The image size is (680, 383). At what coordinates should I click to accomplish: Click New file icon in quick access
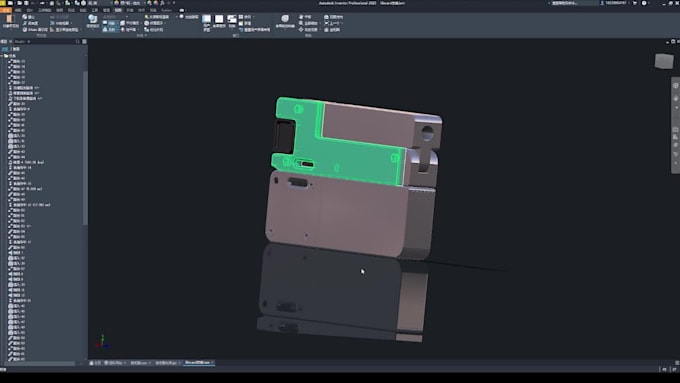pyautogui.click(x=10, y=3)
